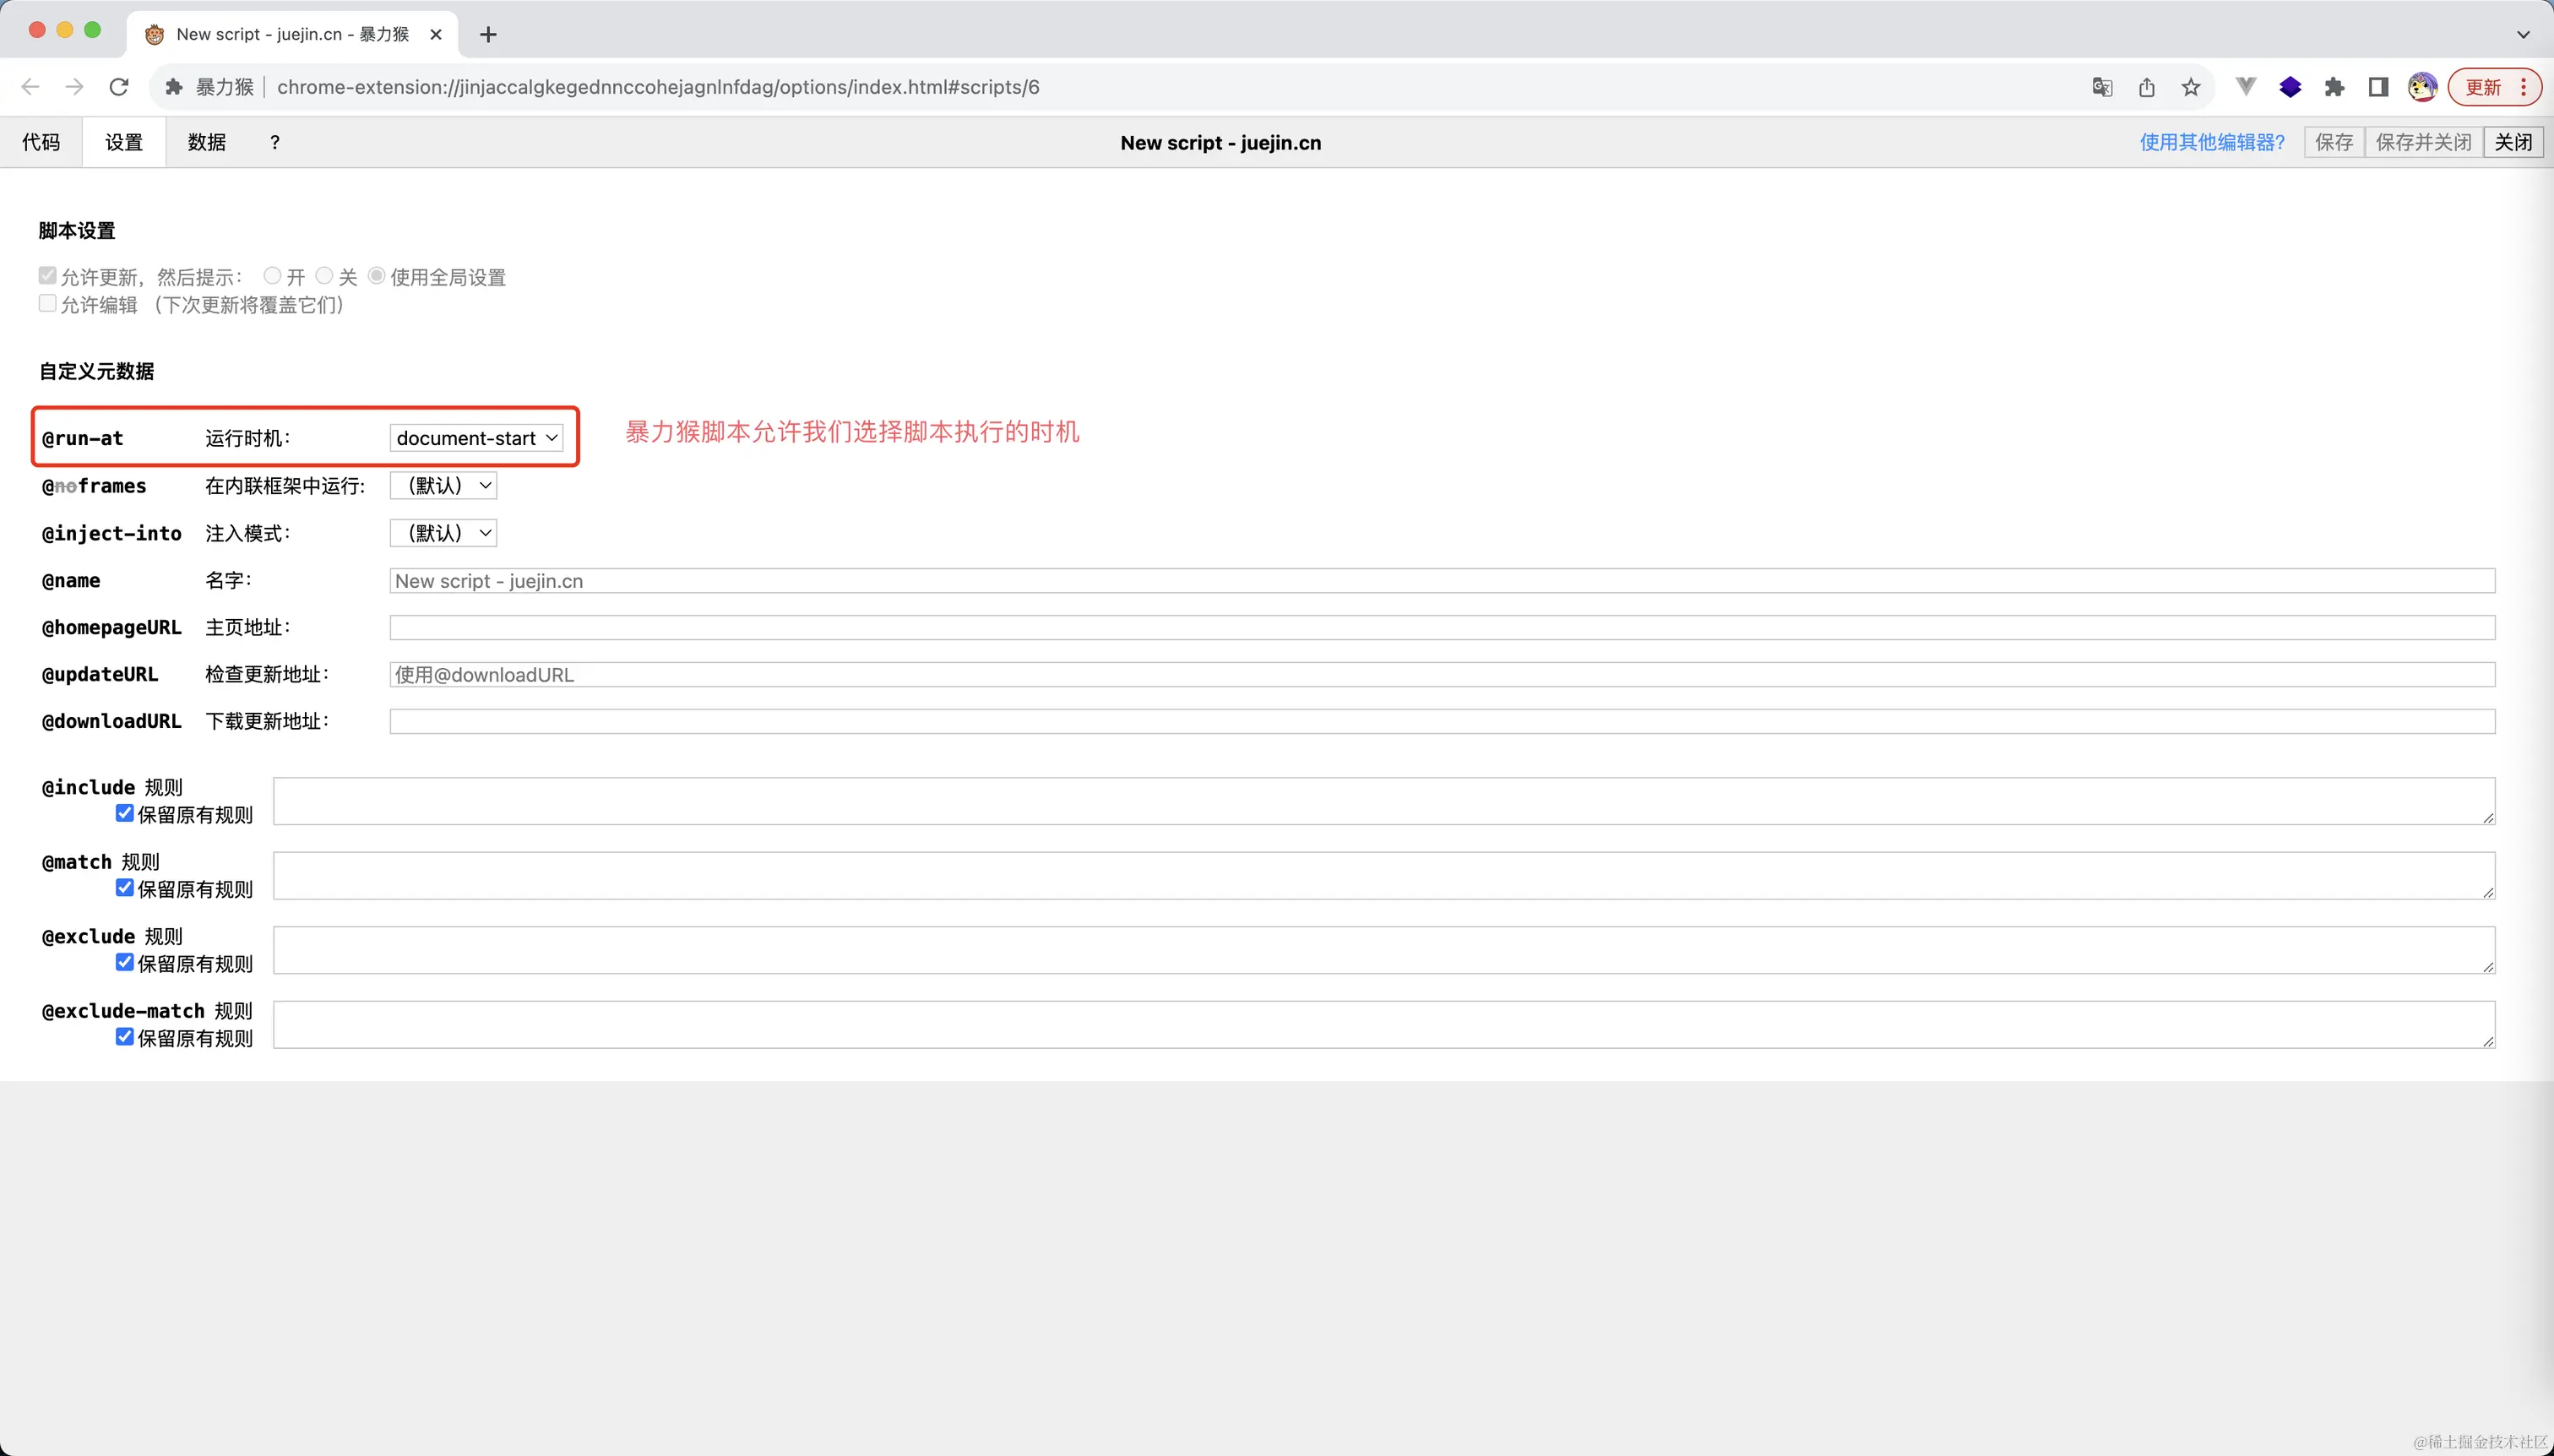Click the 保存并关闭 button
The image size is (2554, 1456).
2423,142
